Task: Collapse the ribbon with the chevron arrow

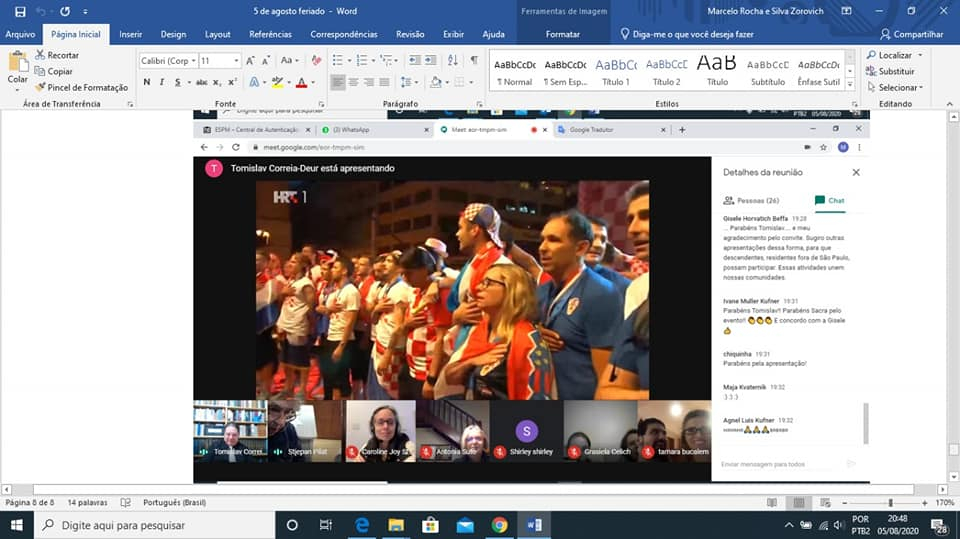Action: tap(950, 104)
